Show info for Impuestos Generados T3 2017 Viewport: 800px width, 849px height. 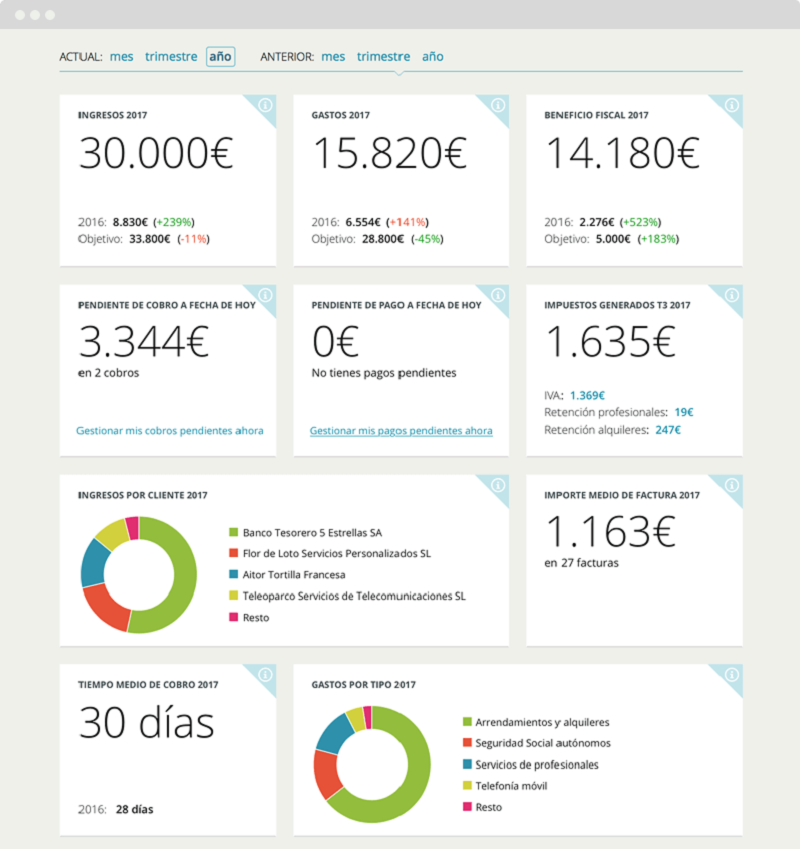point(731,295)
